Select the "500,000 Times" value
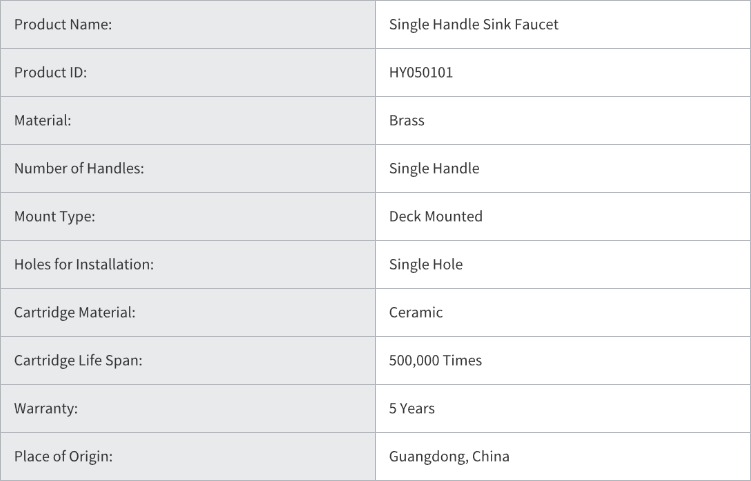 pyautogui.click(x=435, y=361)
